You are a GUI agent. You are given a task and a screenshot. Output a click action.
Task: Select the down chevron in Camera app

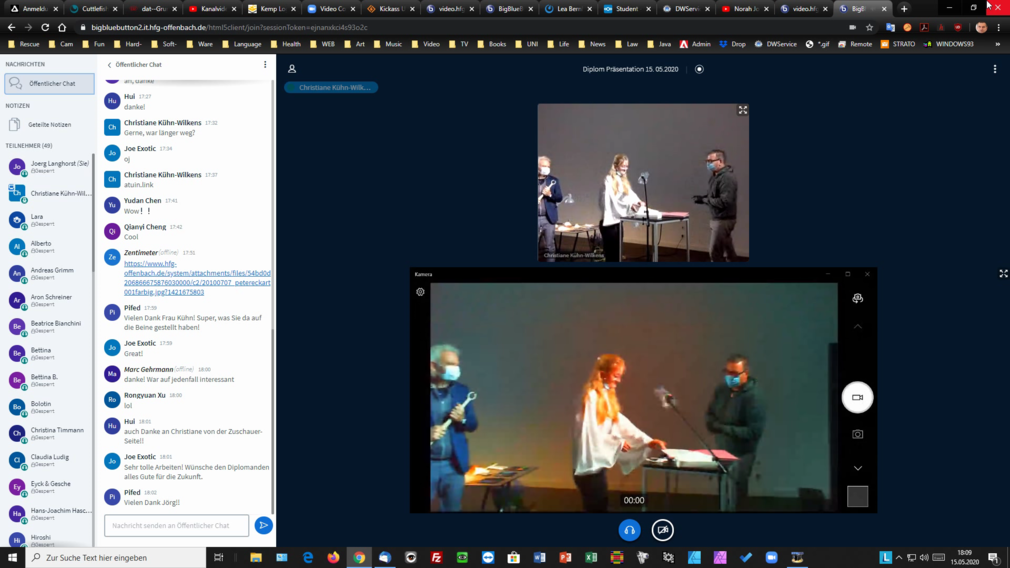857,468
